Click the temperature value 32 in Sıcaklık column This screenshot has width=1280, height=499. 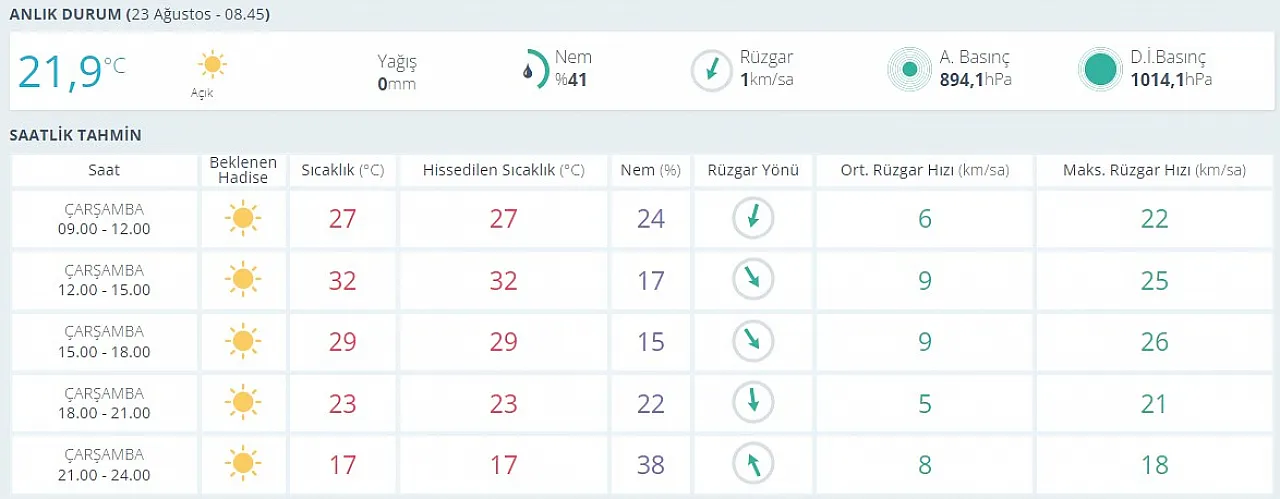[343, 280]
